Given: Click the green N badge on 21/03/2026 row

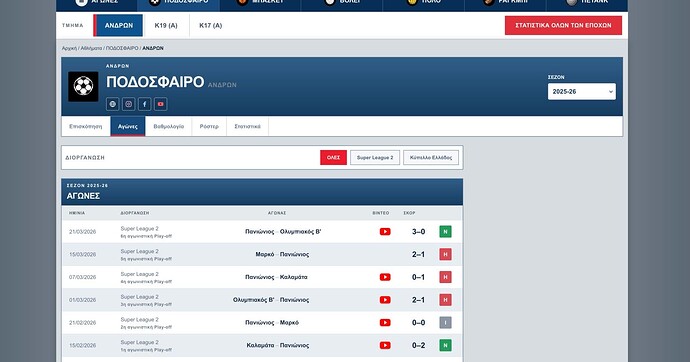Looking at the screenshot, I should [445, 232].
